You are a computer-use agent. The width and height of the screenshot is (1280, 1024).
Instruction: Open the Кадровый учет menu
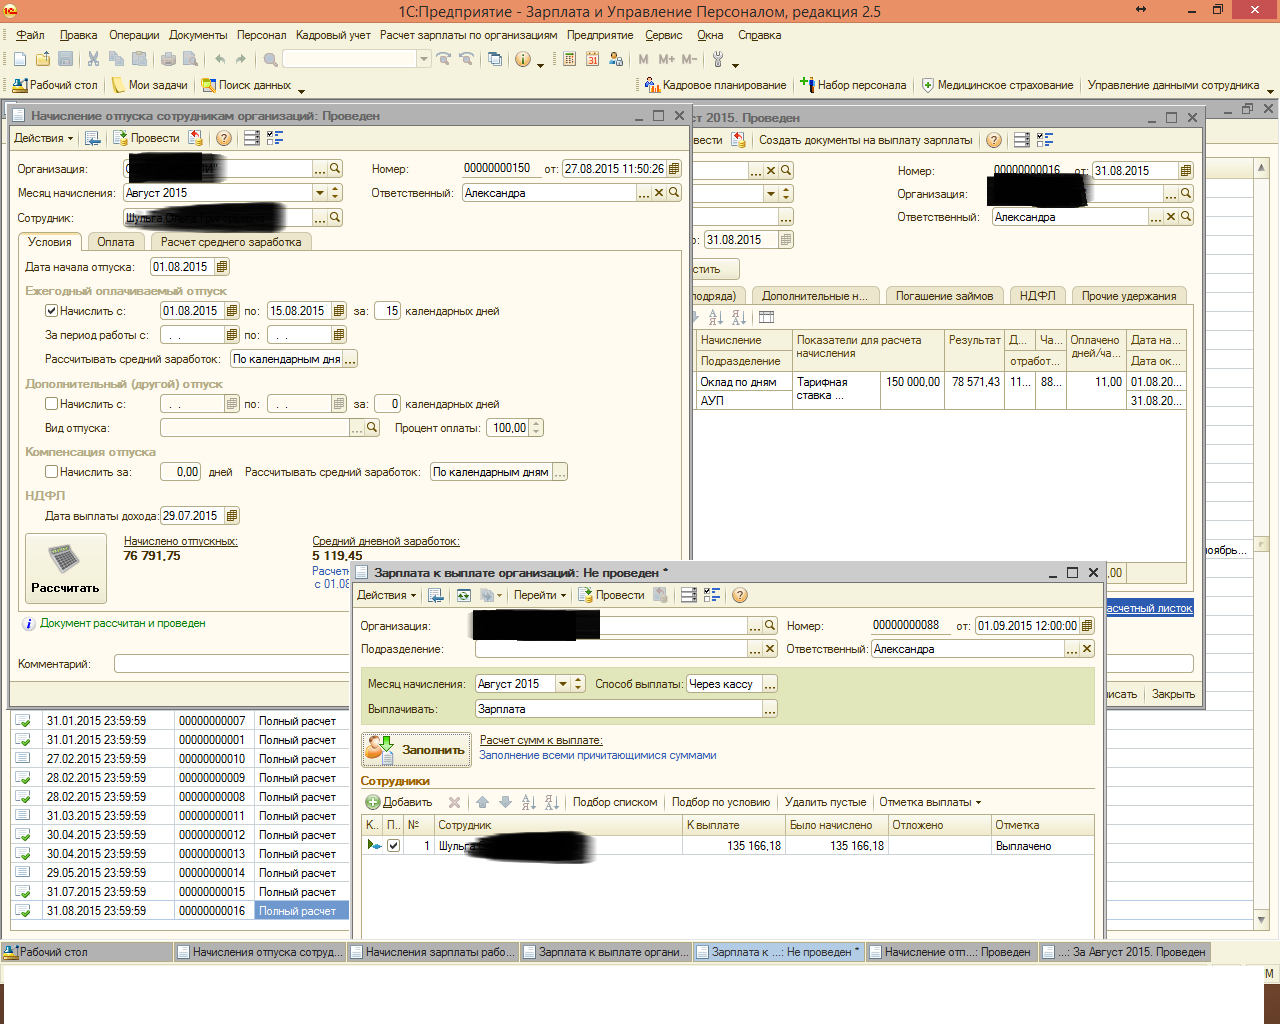(333, 35)
